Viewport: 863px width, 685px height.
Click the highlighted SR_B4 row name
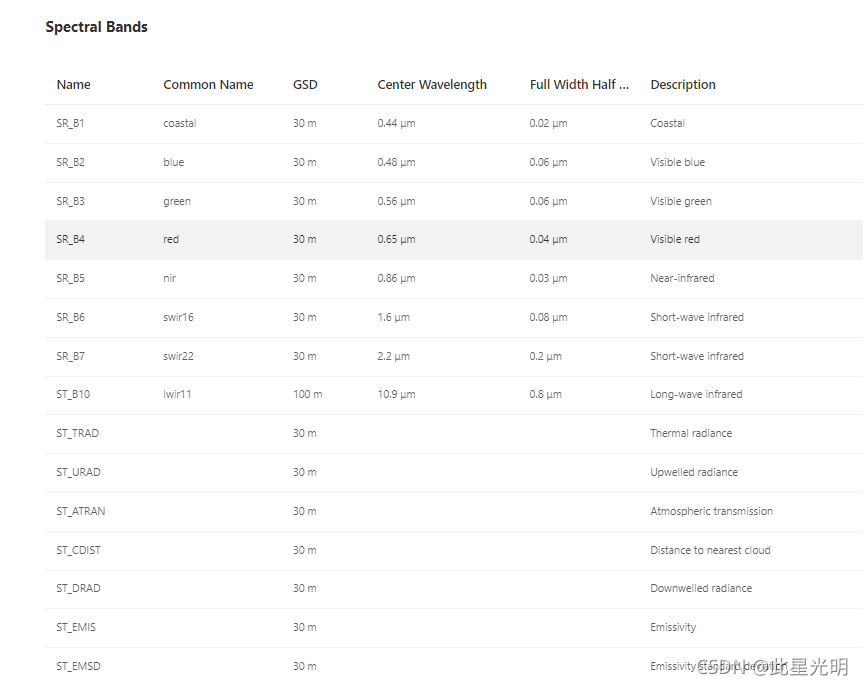click(70, 240)
